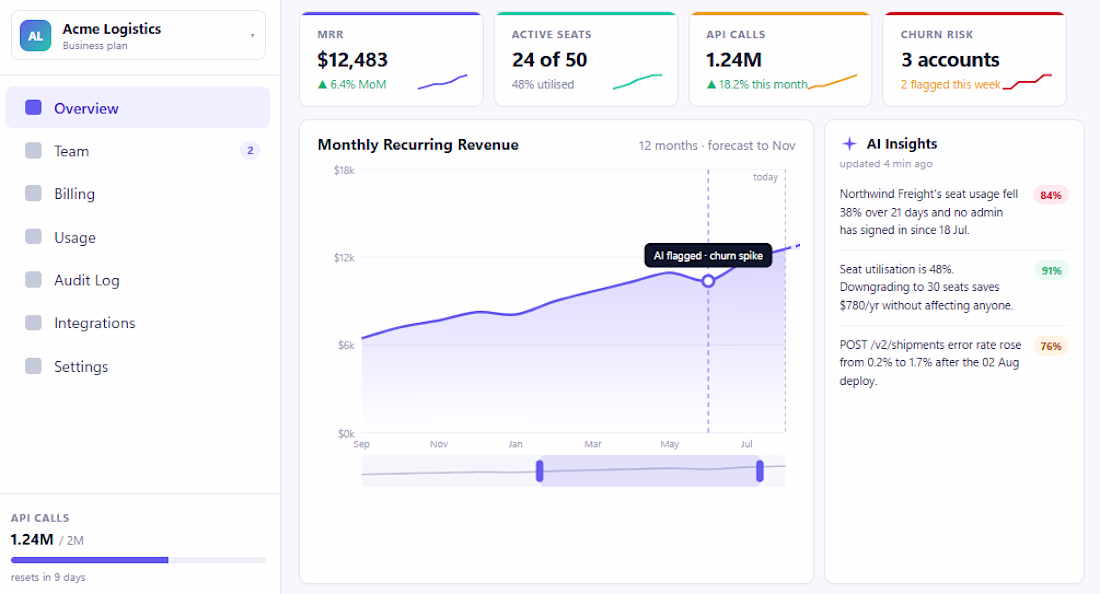Click the Overview sidebar icon
The image size is (1100, 594).
33,107
